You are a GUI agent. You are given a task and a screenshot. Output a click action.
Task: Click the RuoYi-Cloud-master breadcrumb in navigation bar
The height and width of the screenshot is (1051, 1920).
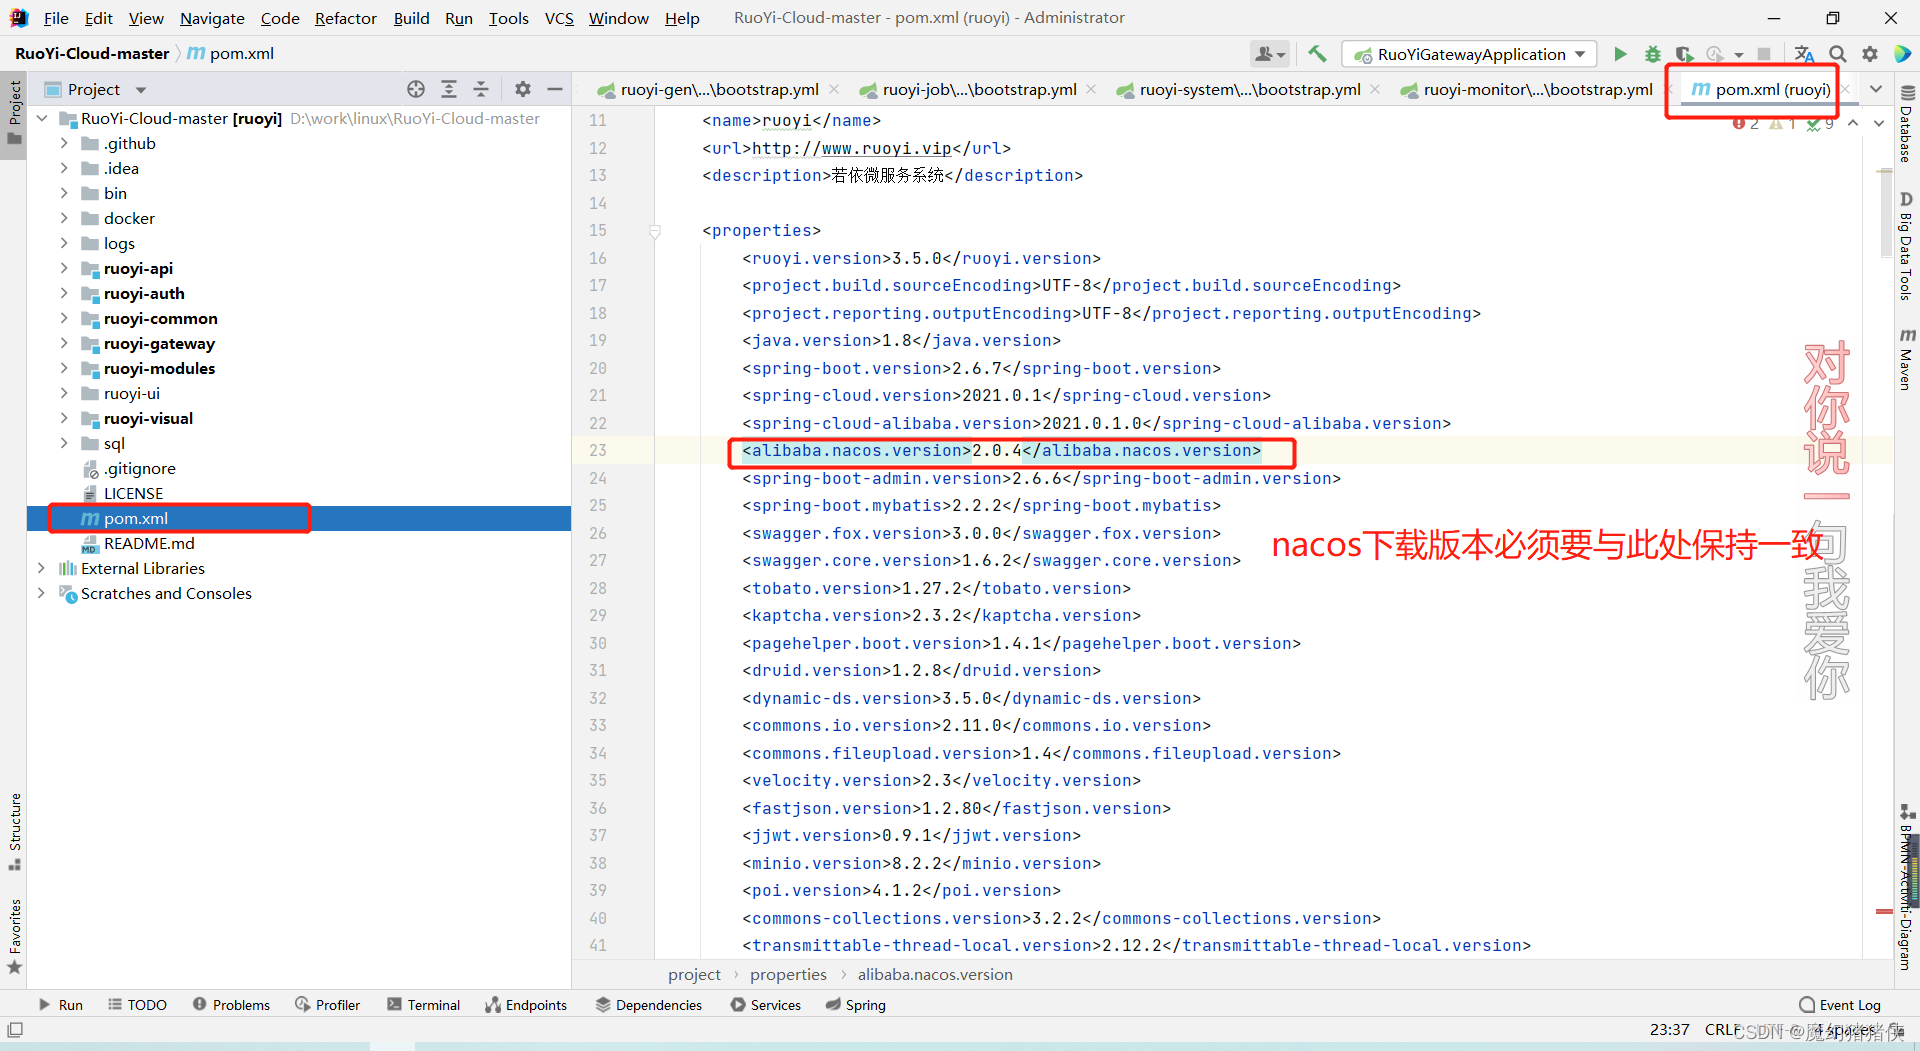coord(92,53)
